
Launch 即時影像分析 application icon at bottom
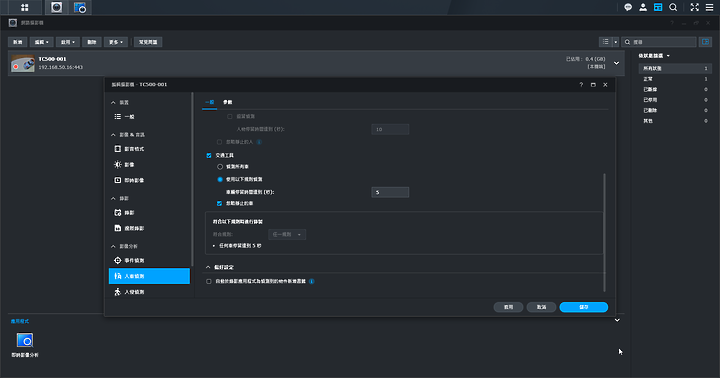click(25, 340)
